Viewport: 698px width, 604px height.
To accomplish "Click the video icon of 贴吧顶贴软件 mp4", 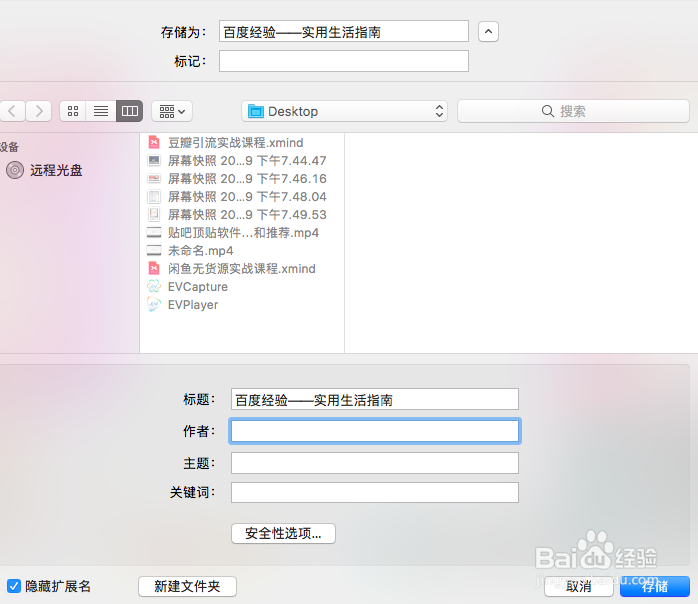I will (154, 232).
